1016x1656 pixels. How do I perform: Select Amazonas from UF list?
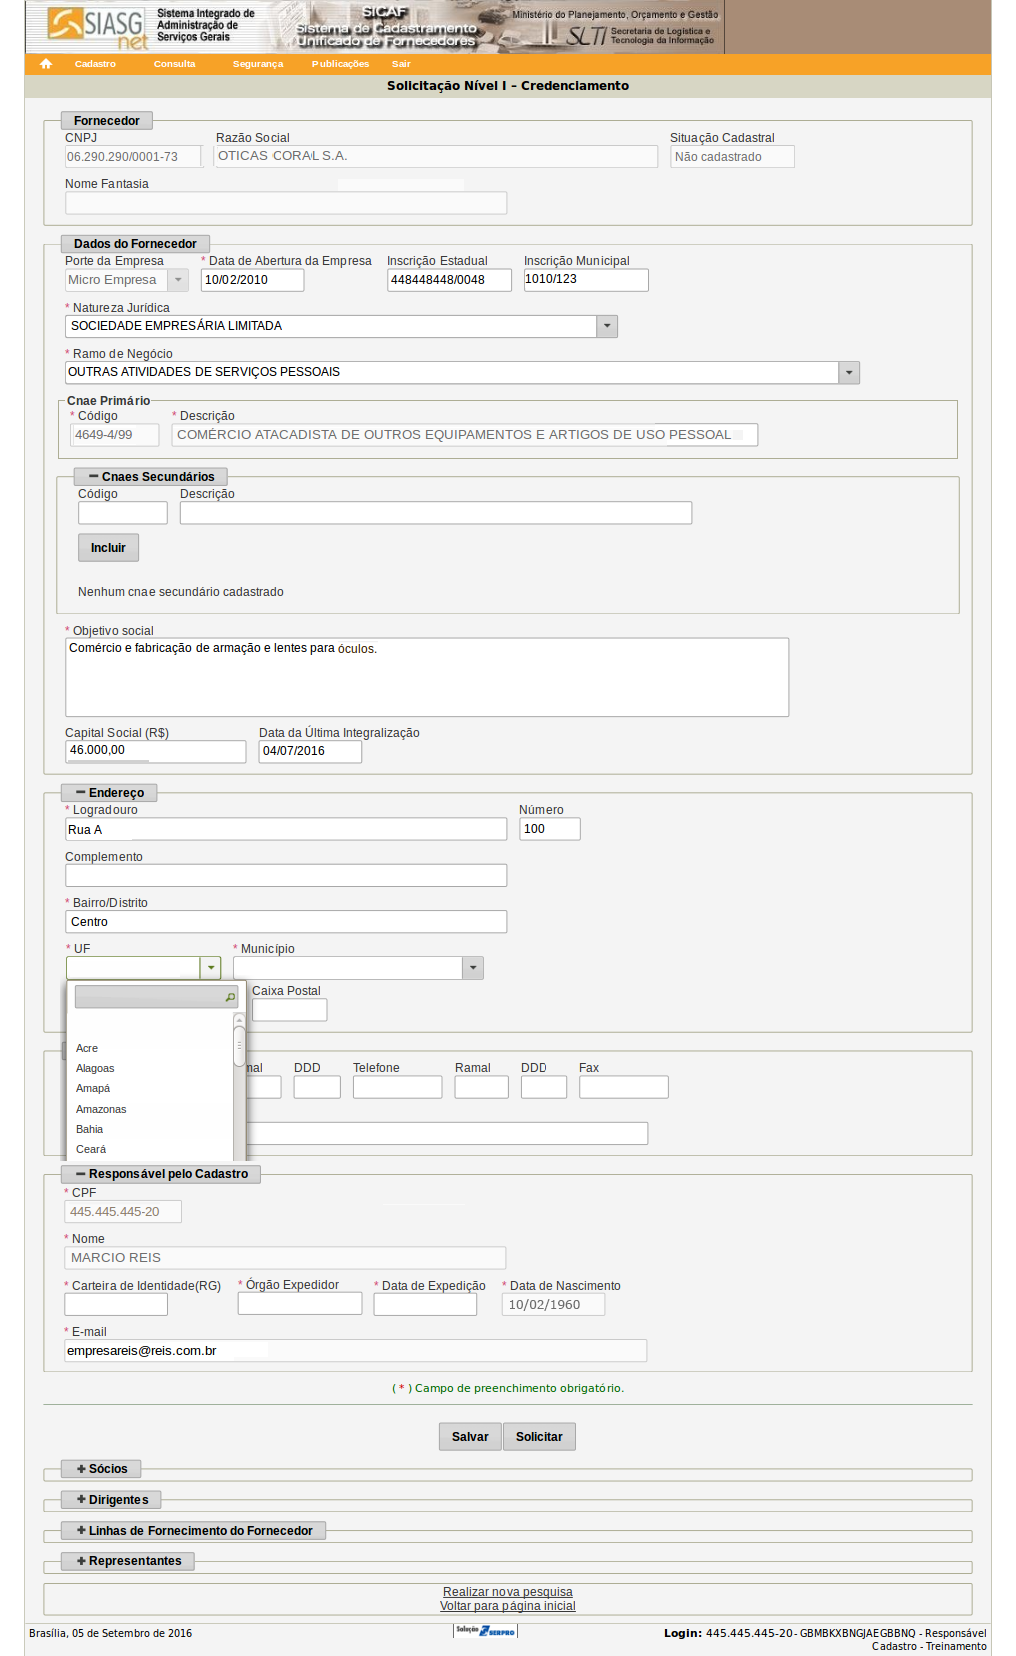pyautogui.click(x=101, y=1110)
